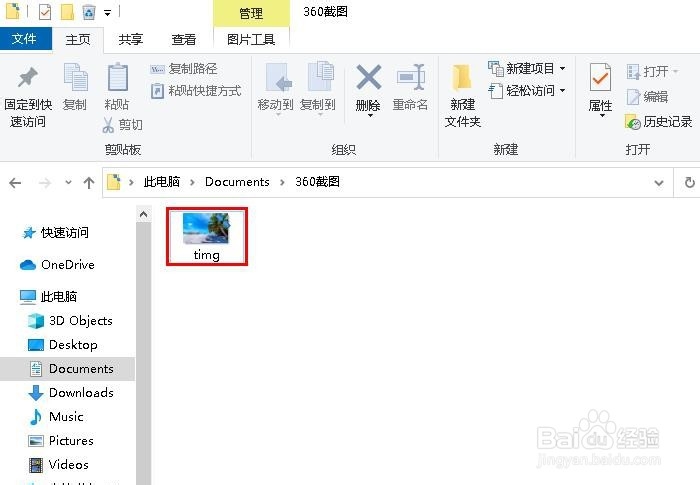Switch to the Home (主页) tab
The image size is (700, 485).
coord(78,40)
